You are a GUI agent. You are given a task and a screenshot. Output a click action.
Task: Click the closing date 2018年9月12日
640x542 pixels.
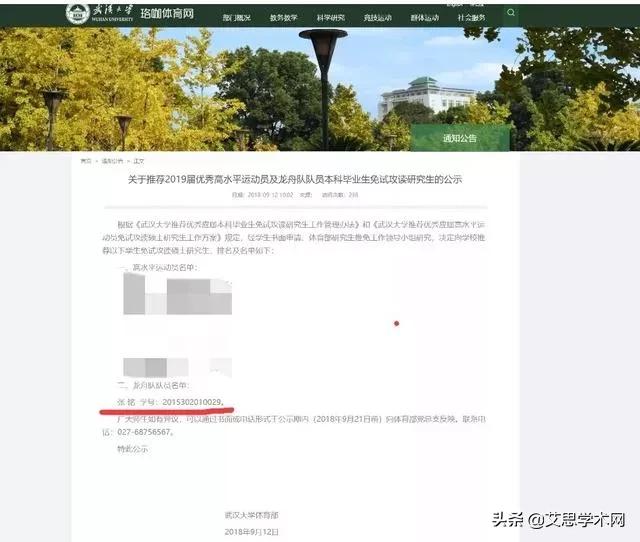[x=251, y=532]
